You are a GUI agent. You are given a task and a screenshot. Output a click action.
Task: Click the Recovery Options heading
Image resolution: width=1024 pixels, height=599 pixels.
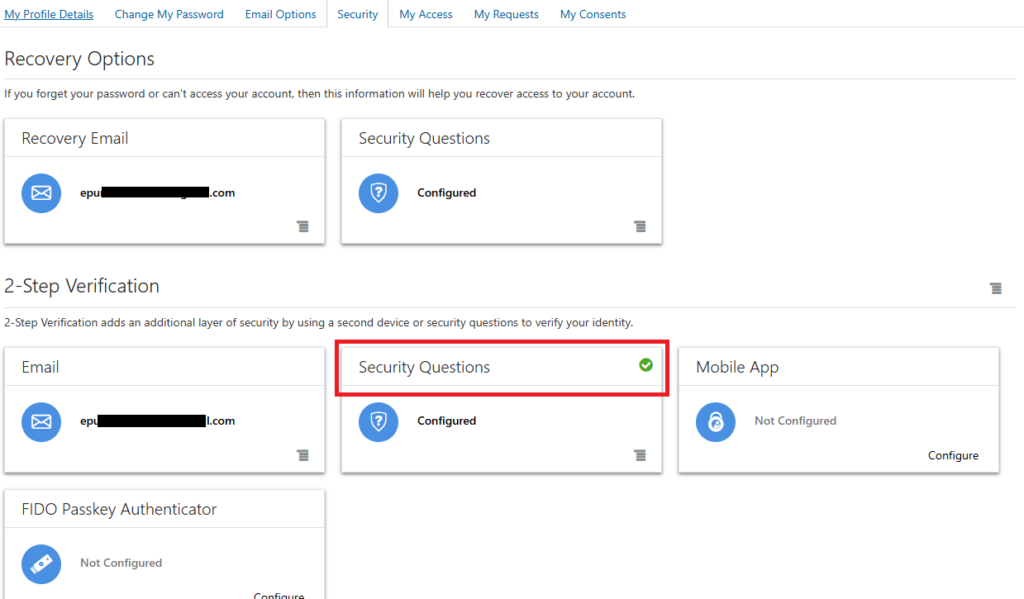(79, 59)
